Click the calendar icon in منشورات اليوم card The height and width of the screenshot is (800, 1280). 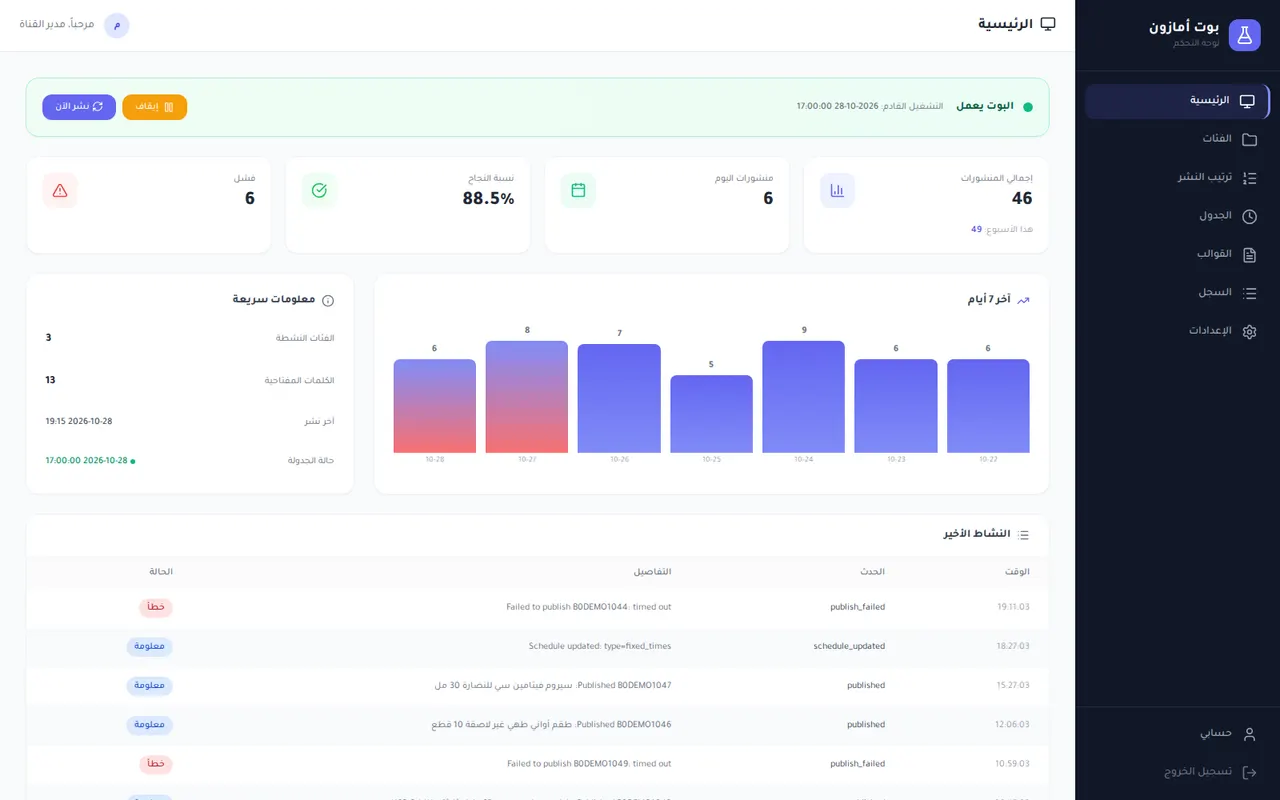click(578, 190)
